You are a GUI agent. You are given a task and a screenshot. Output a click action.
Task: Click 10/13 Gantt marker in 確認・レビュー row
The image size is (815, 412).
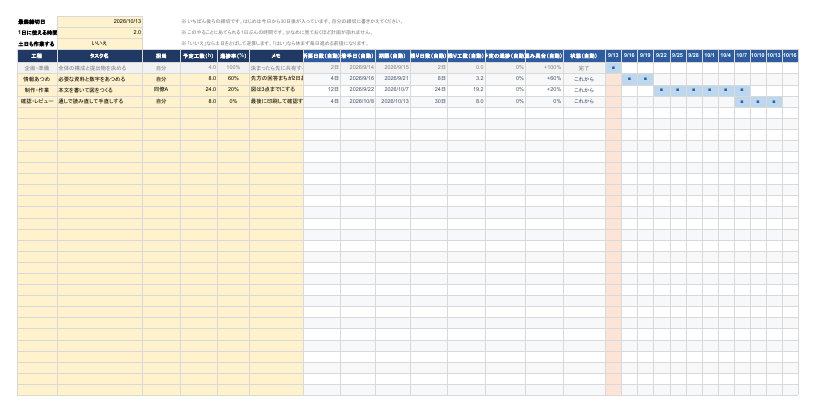[774, 101]
